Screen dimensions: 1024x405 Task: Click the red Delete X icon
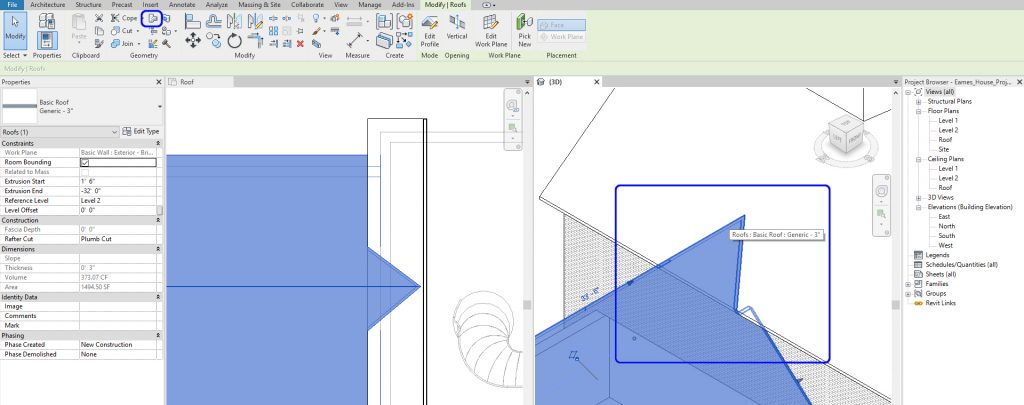point(300,44)
